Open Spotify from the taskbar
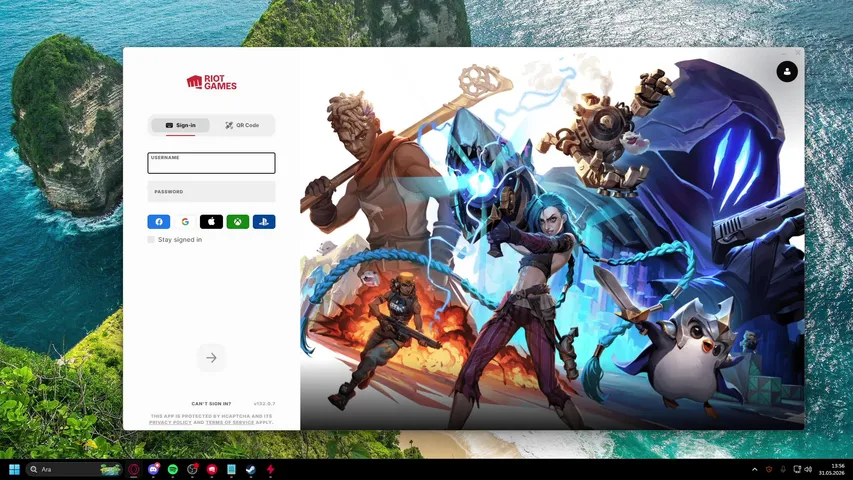This screenshot has width=853, height=480. tap(173, 469)
